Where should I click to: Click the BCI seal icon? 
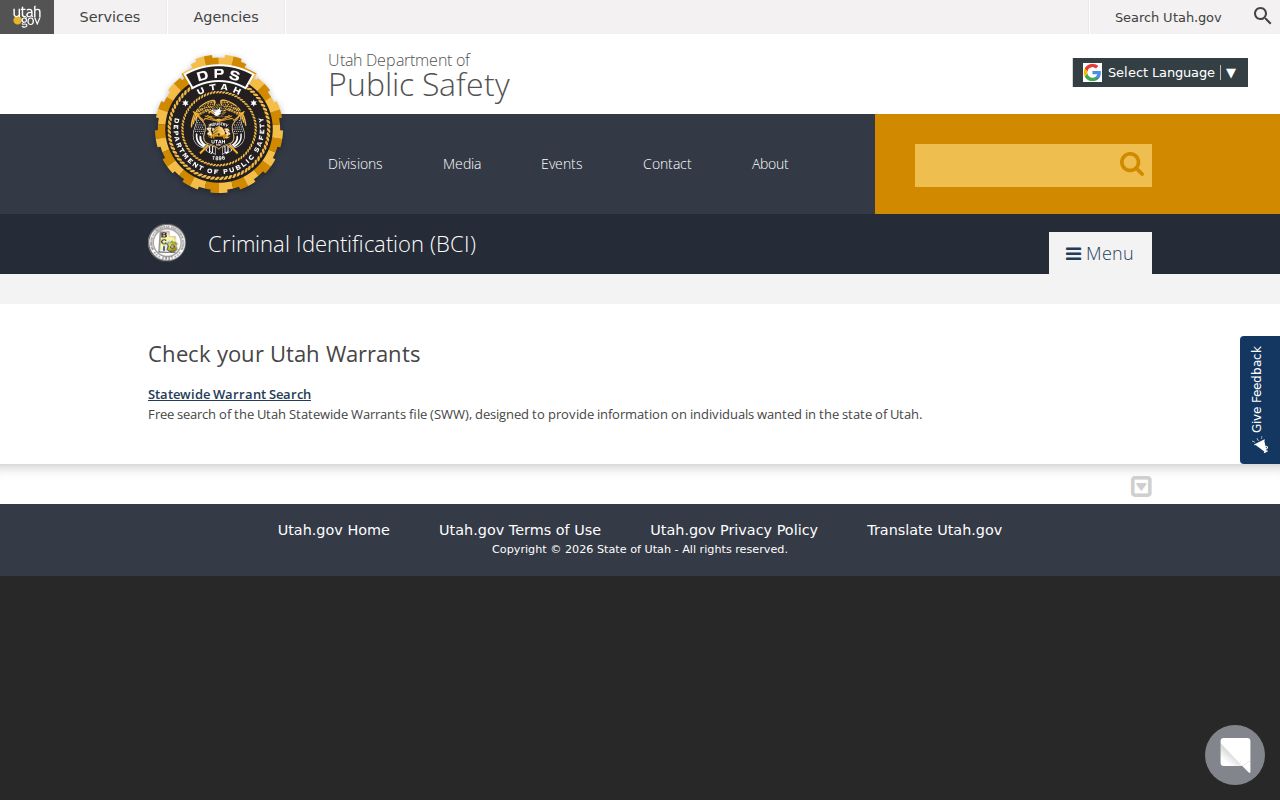click(x=167, y=243)
